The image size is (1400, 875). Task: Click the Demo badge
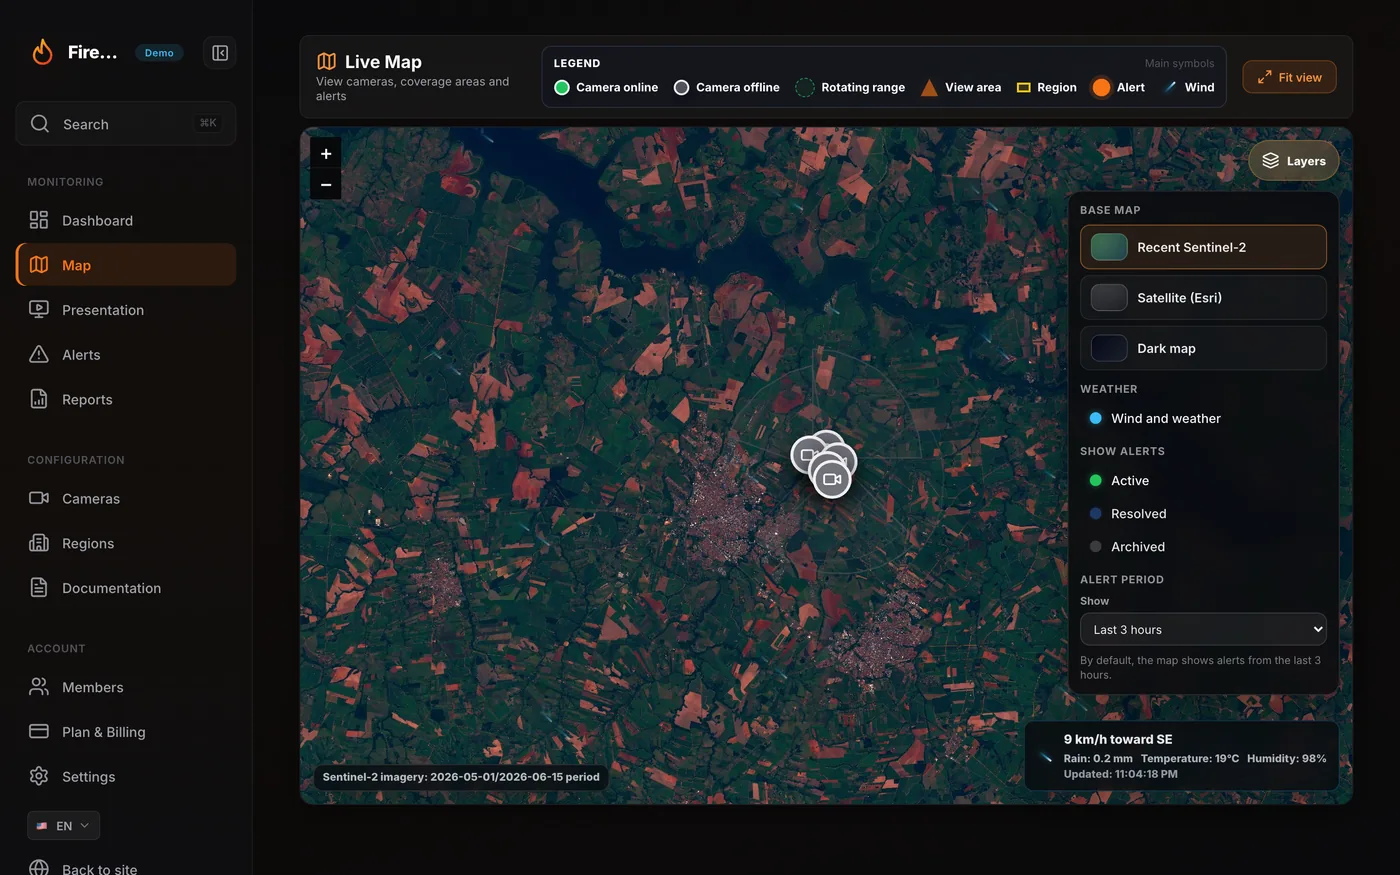click(159, 53)
